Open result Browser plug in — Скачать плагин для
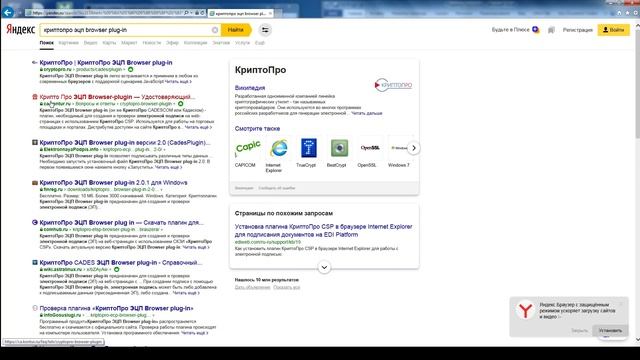The width and height of the screenshot is (640, 360). pos(121,222)
